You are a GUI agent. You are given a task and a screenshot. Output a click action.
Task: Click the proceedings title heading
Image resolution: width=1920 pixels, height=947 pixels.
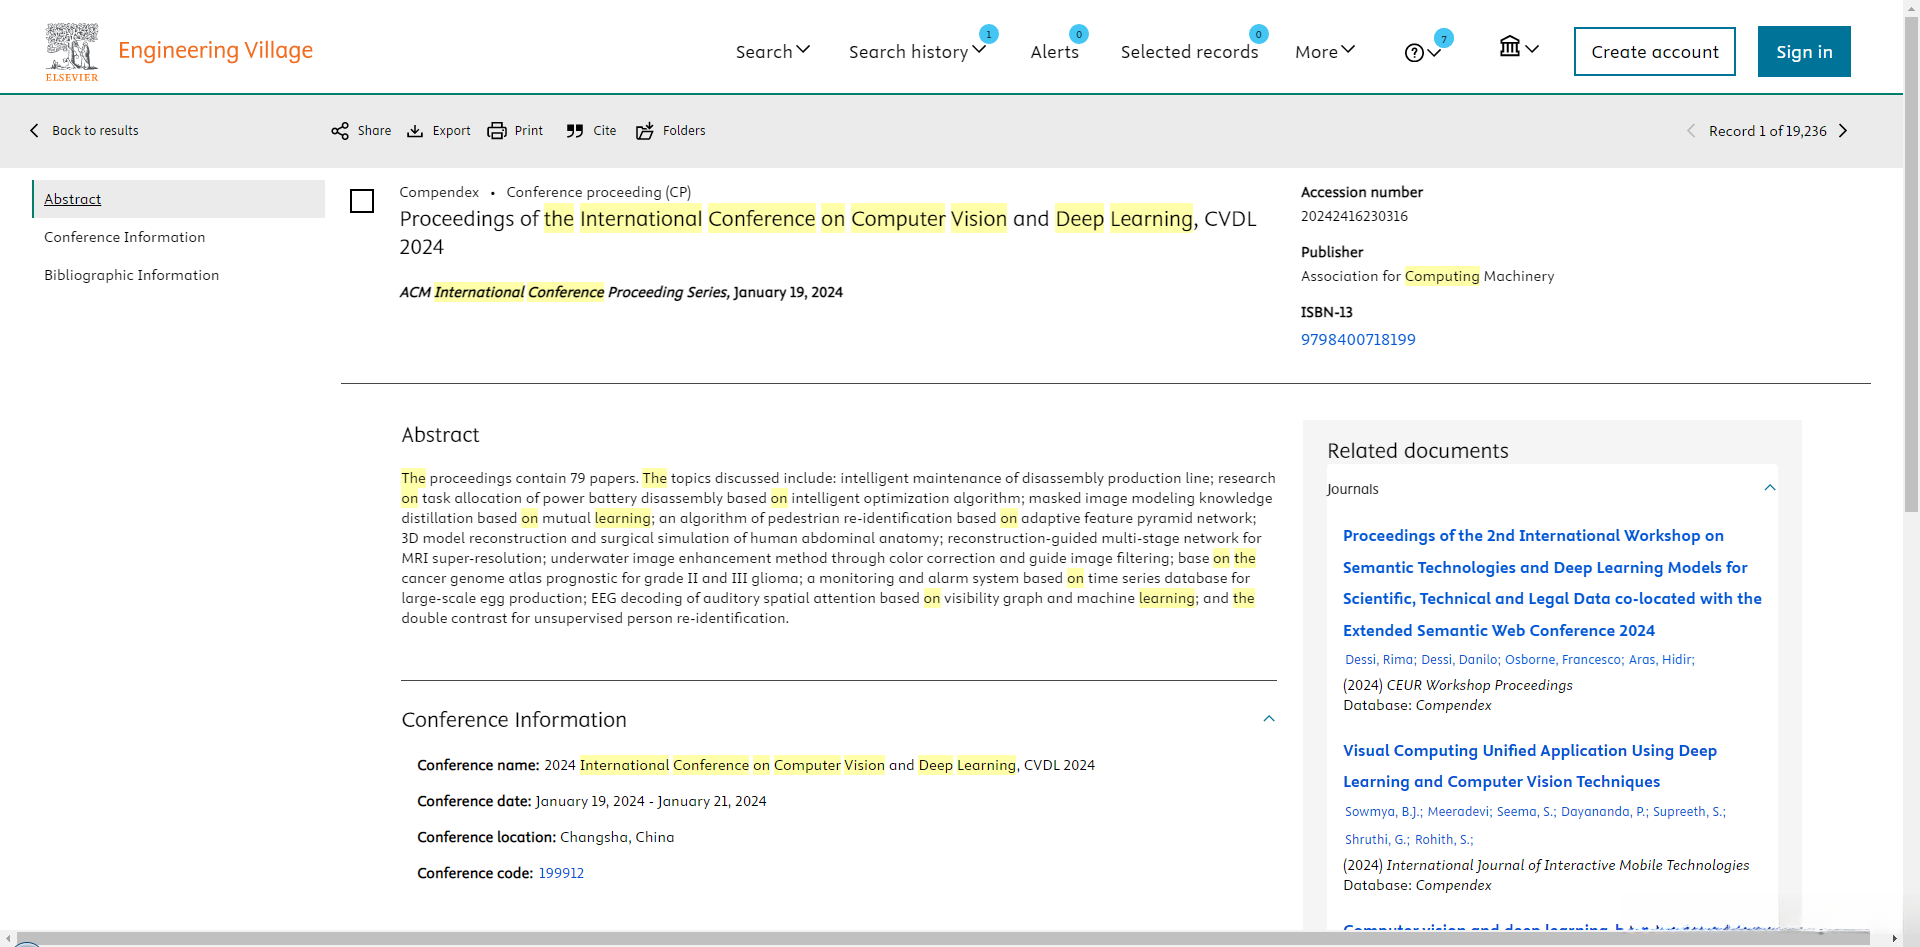(828, 233)
